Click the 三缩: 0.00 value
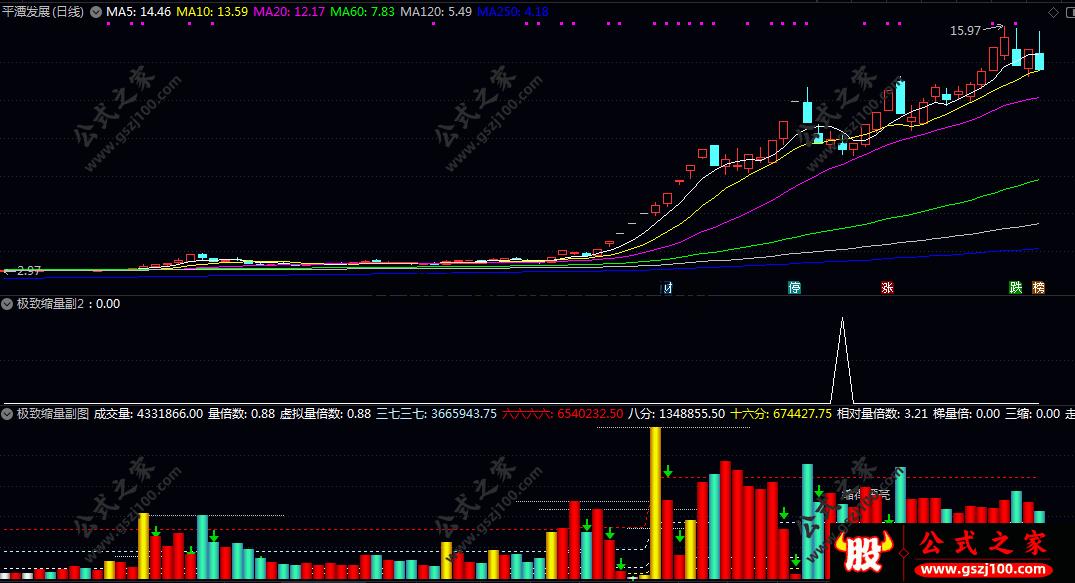Viewport: 1075px width, 583px height. pyautogui.click(x=1032, y=414)
